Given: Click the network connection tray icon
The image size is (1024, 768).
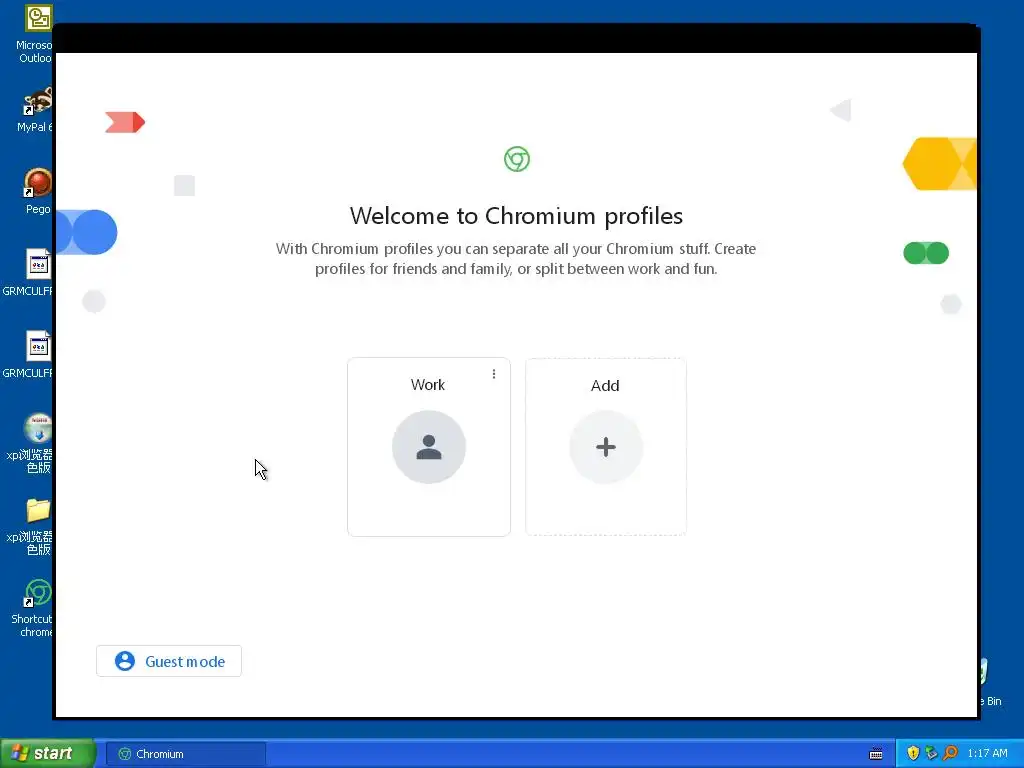Looking at the screenshot, I should tap(931, 753).
